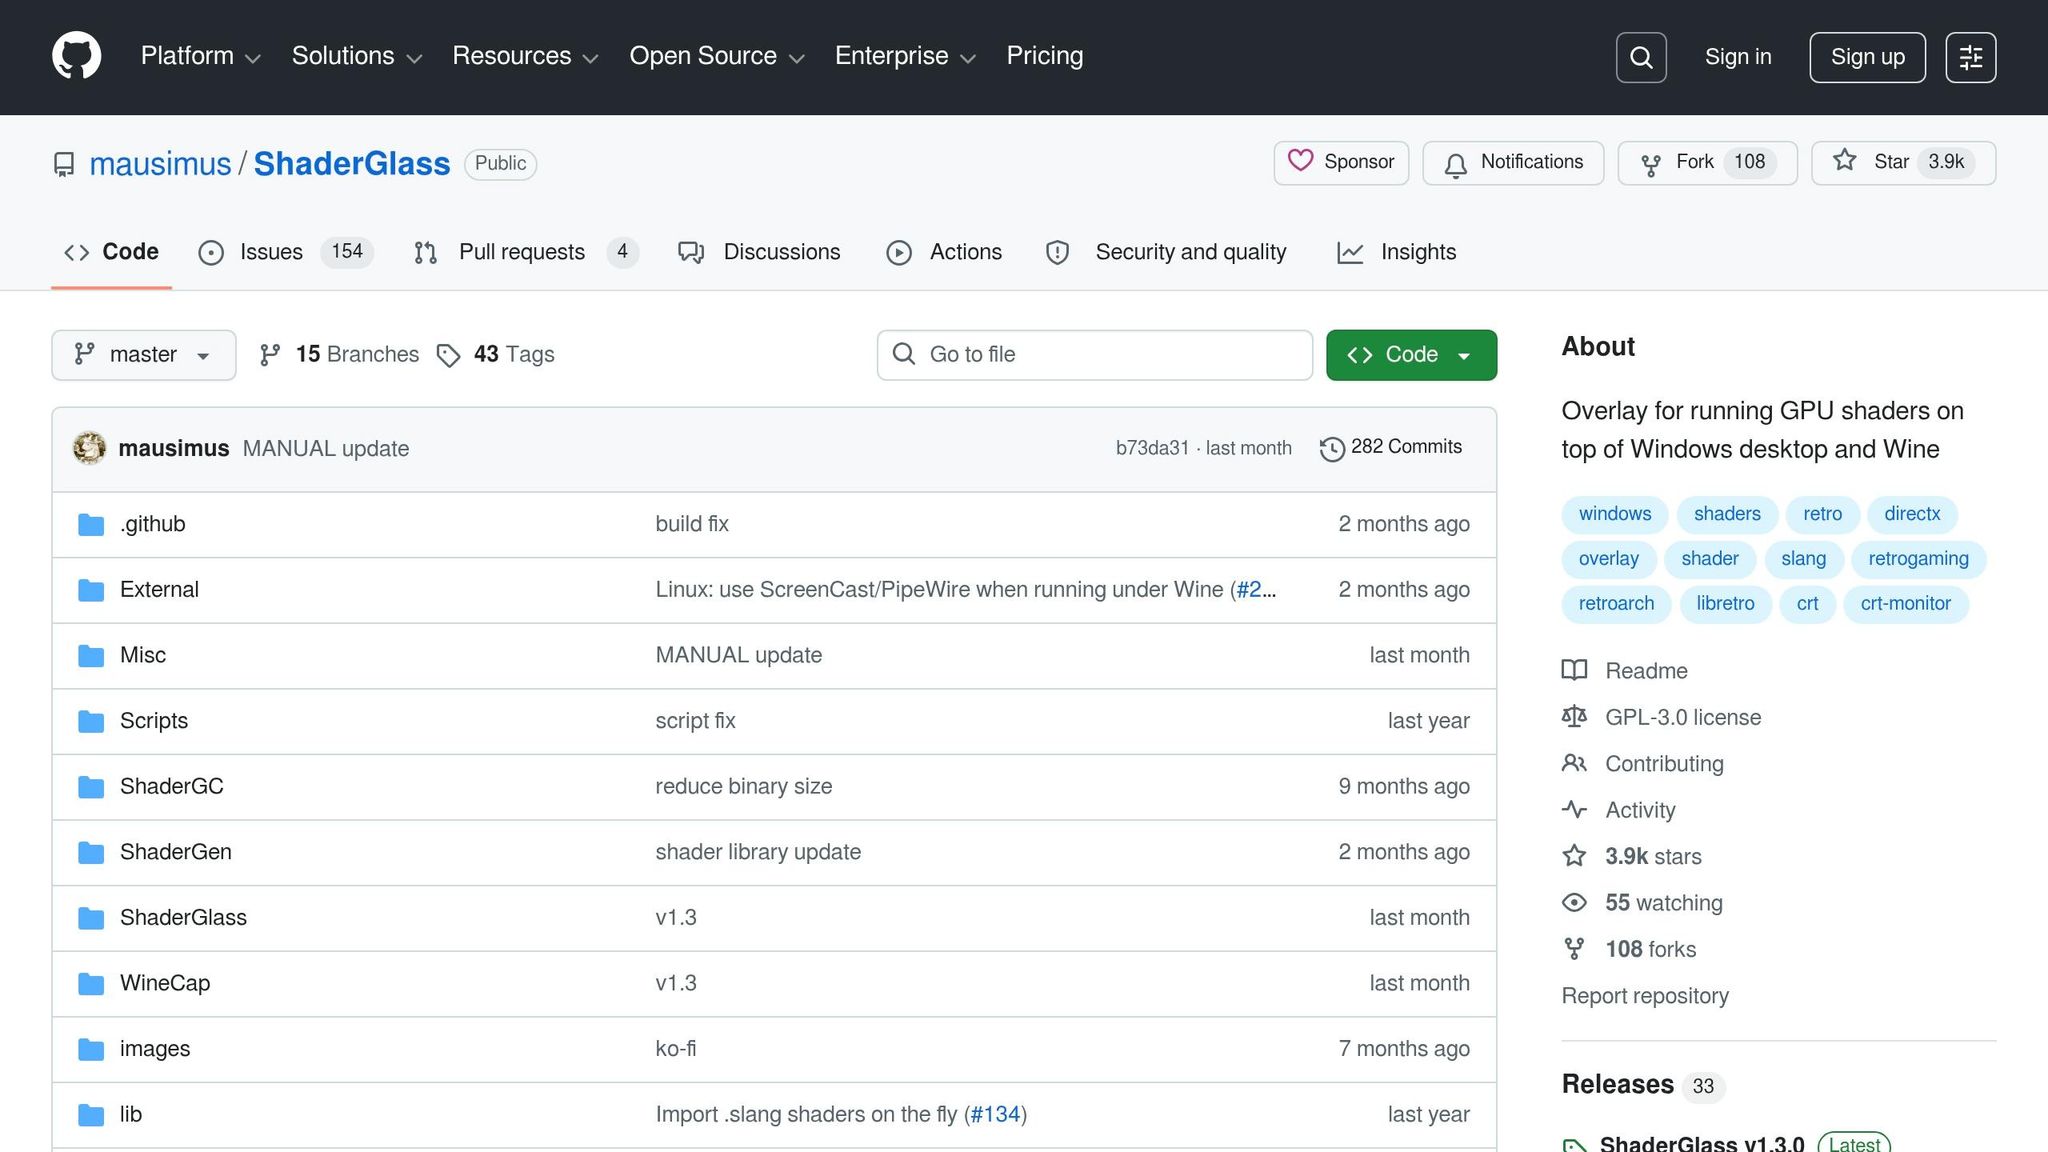Click the Sponsor heart button
The height and width of the screenshot is (1152, 2048).
click(1341, 162)
